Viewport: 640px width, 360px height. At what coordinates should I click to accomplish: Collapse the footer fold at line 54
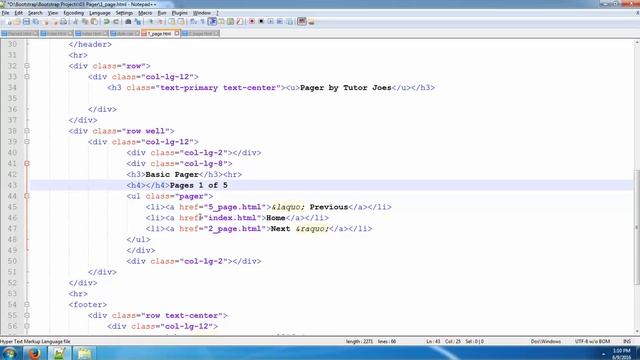27,304
